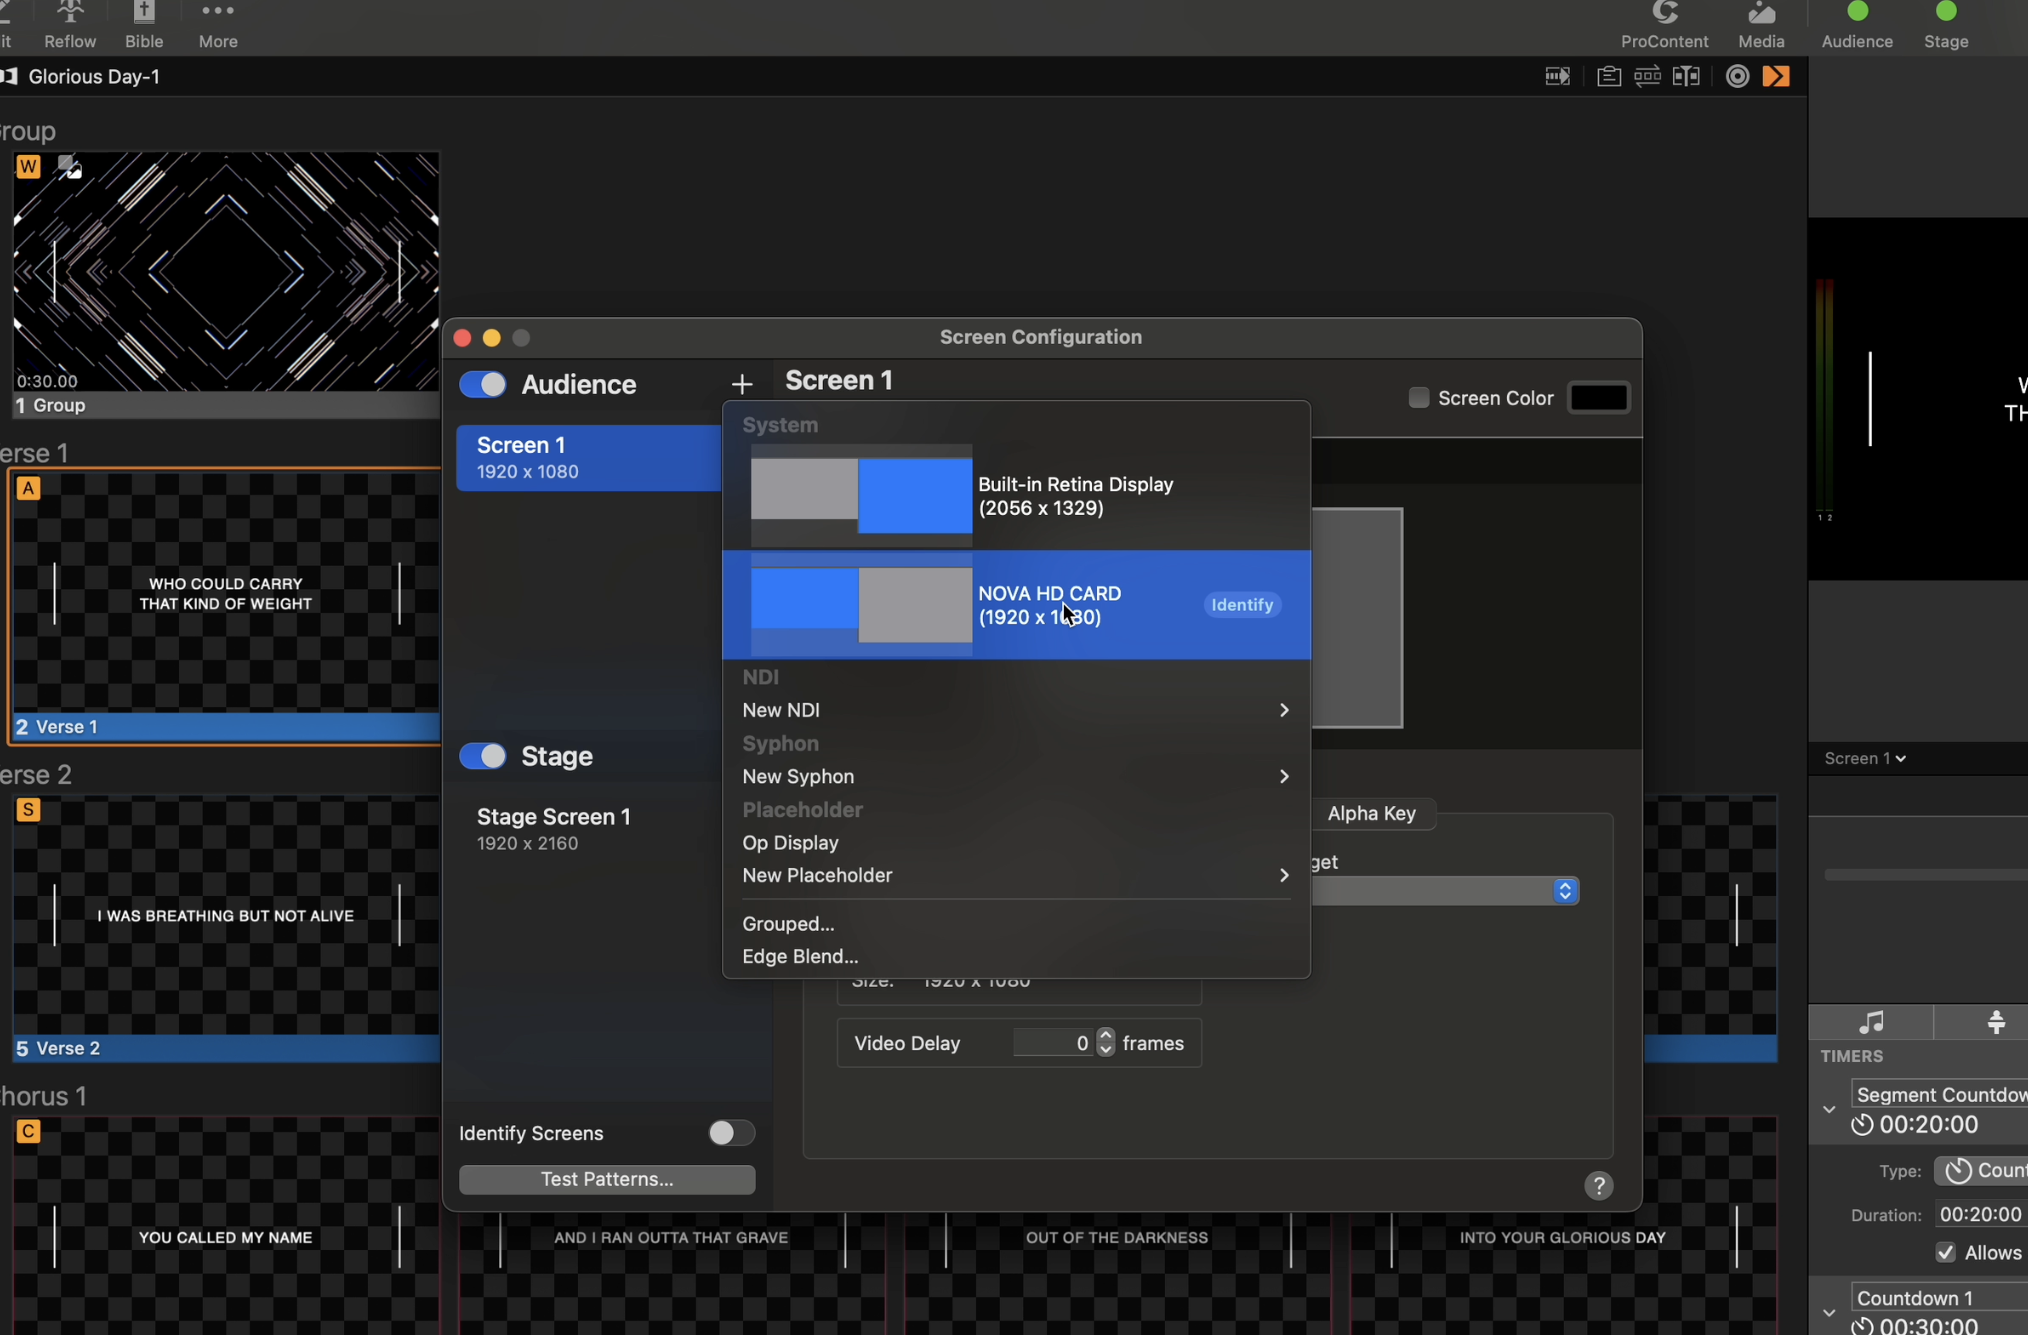Open Test Patterns... button

pos(607,1180)
